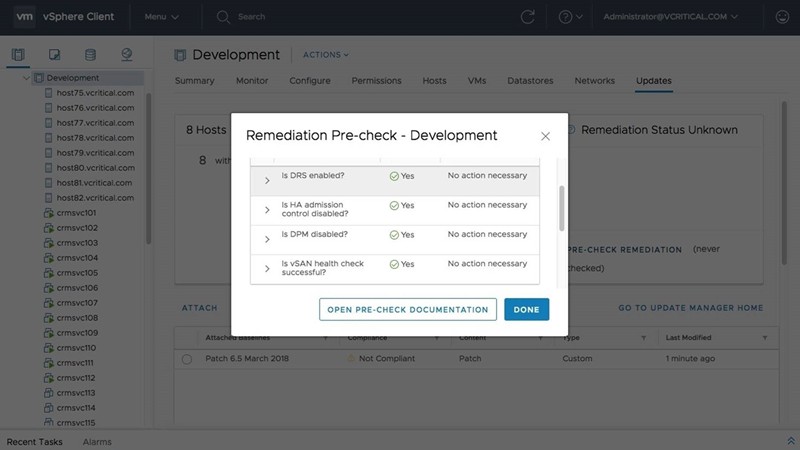Switch to the Permissions tab
The width and height of the screenshot is (800, 450).
pyautogui.click(x=377, y=81)
